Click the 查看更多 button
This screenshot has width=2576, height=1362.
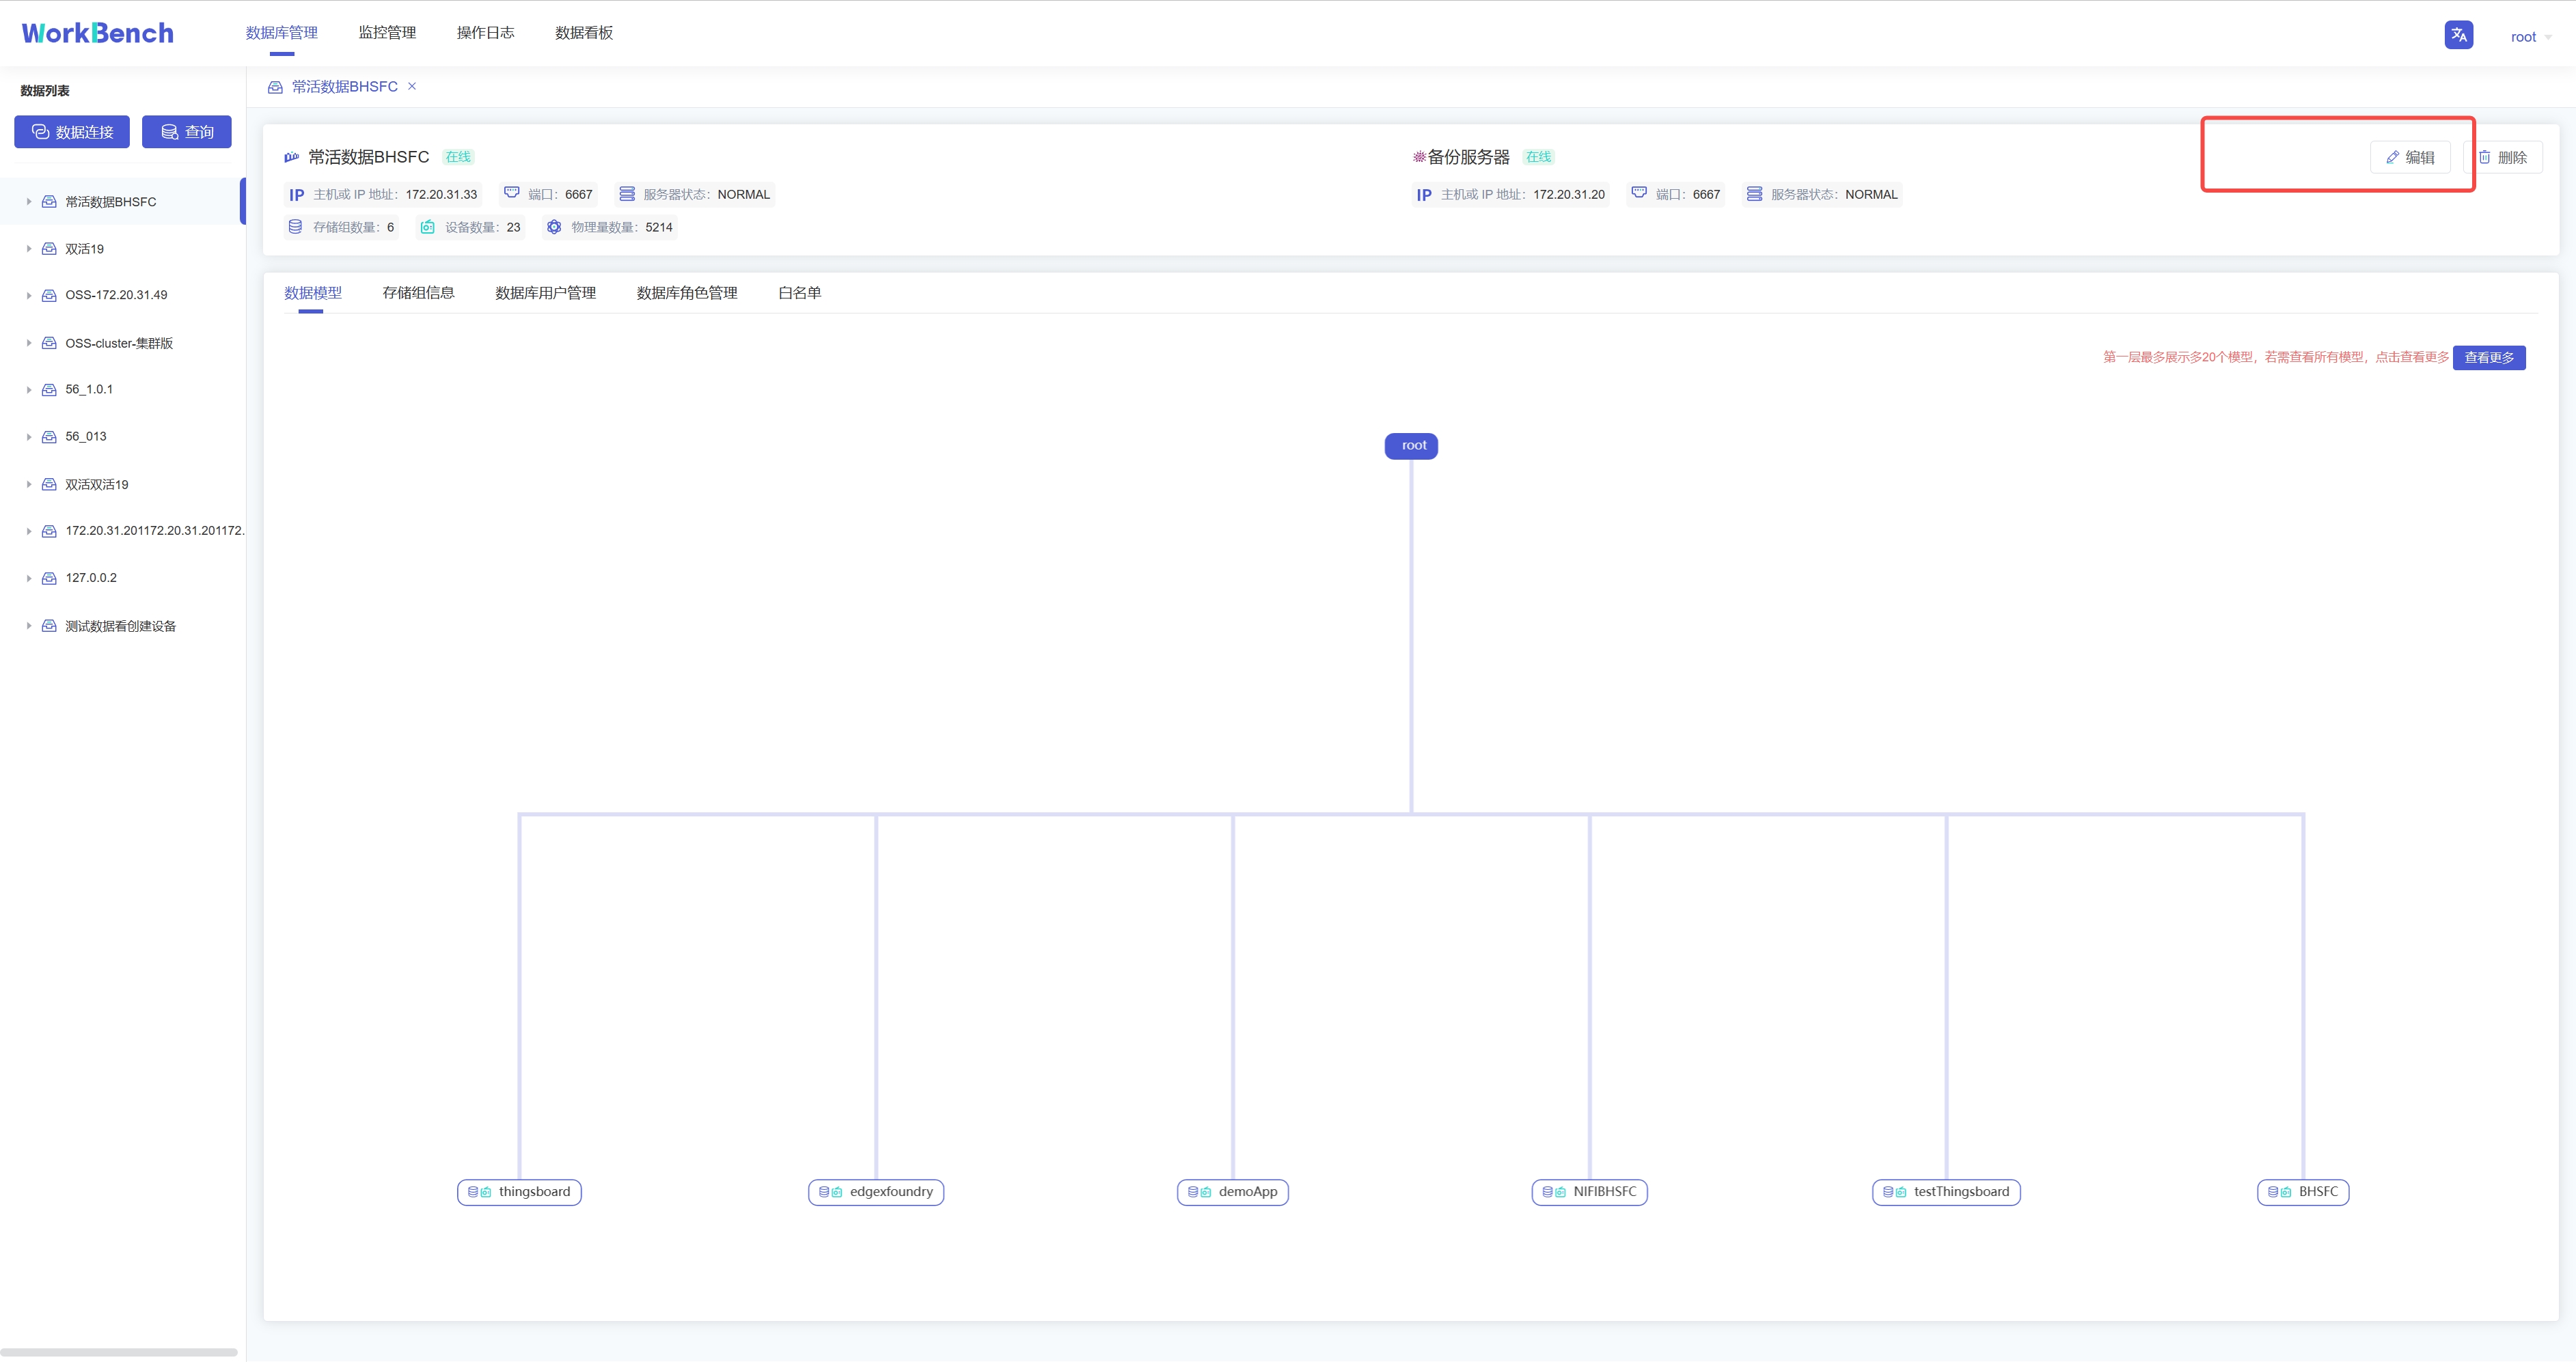pos(2488,358)
